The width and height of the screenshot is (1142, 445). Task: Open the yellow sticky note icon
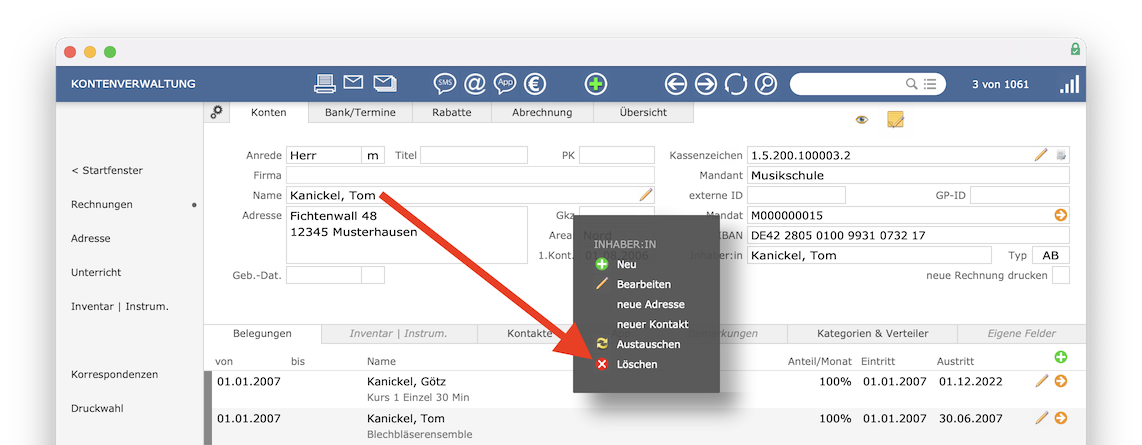click(895, 119)
